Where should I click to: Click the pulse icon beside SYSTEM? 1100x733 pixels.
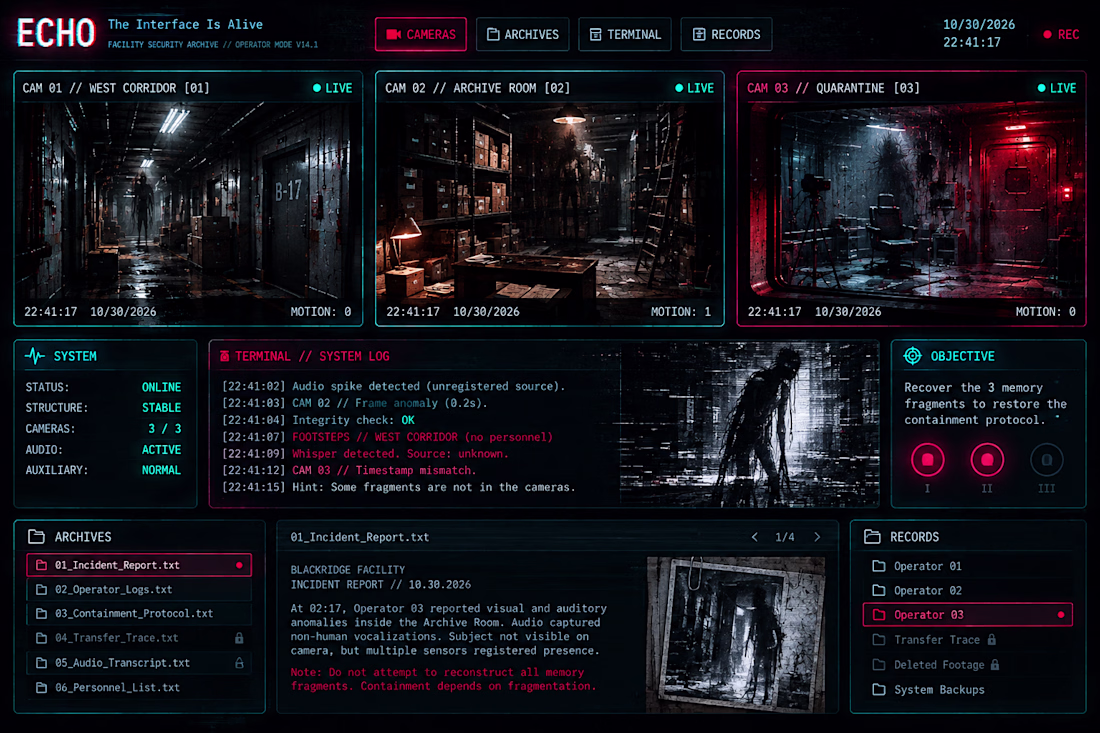pyautogui.click(x=34, y=356)
